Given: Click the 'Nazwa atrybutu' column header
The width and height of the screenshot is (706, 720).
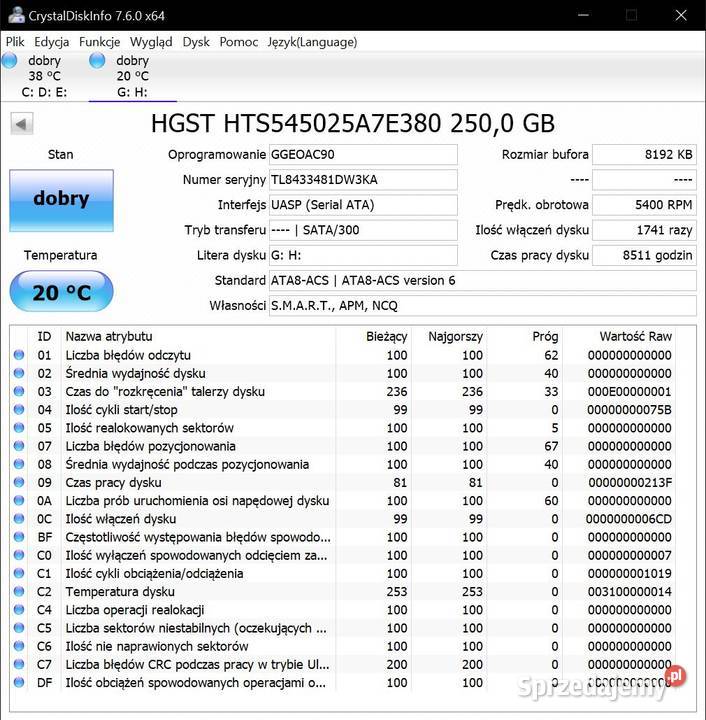Looking at the screenshot, I should [109, 337].
